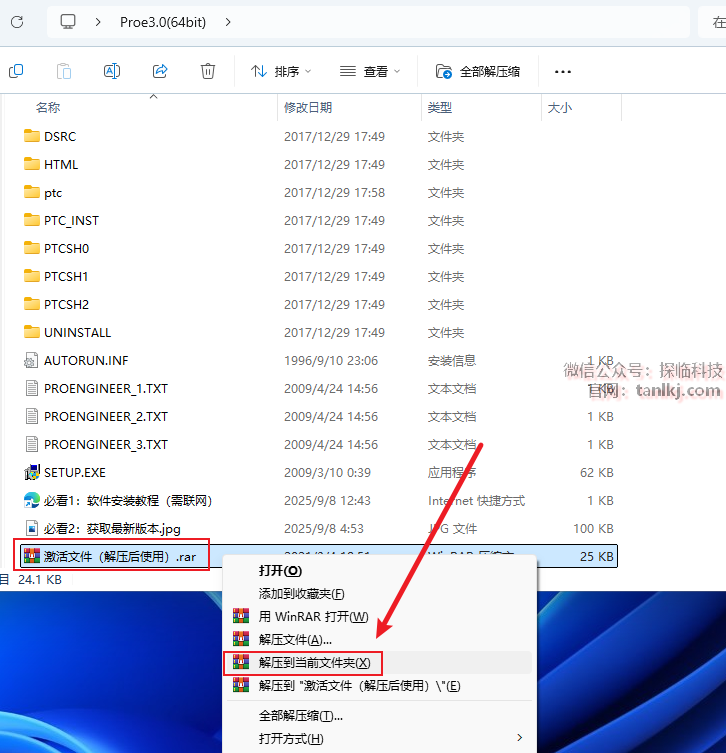Select the UNINSTALL folder icon

[32, 332]
